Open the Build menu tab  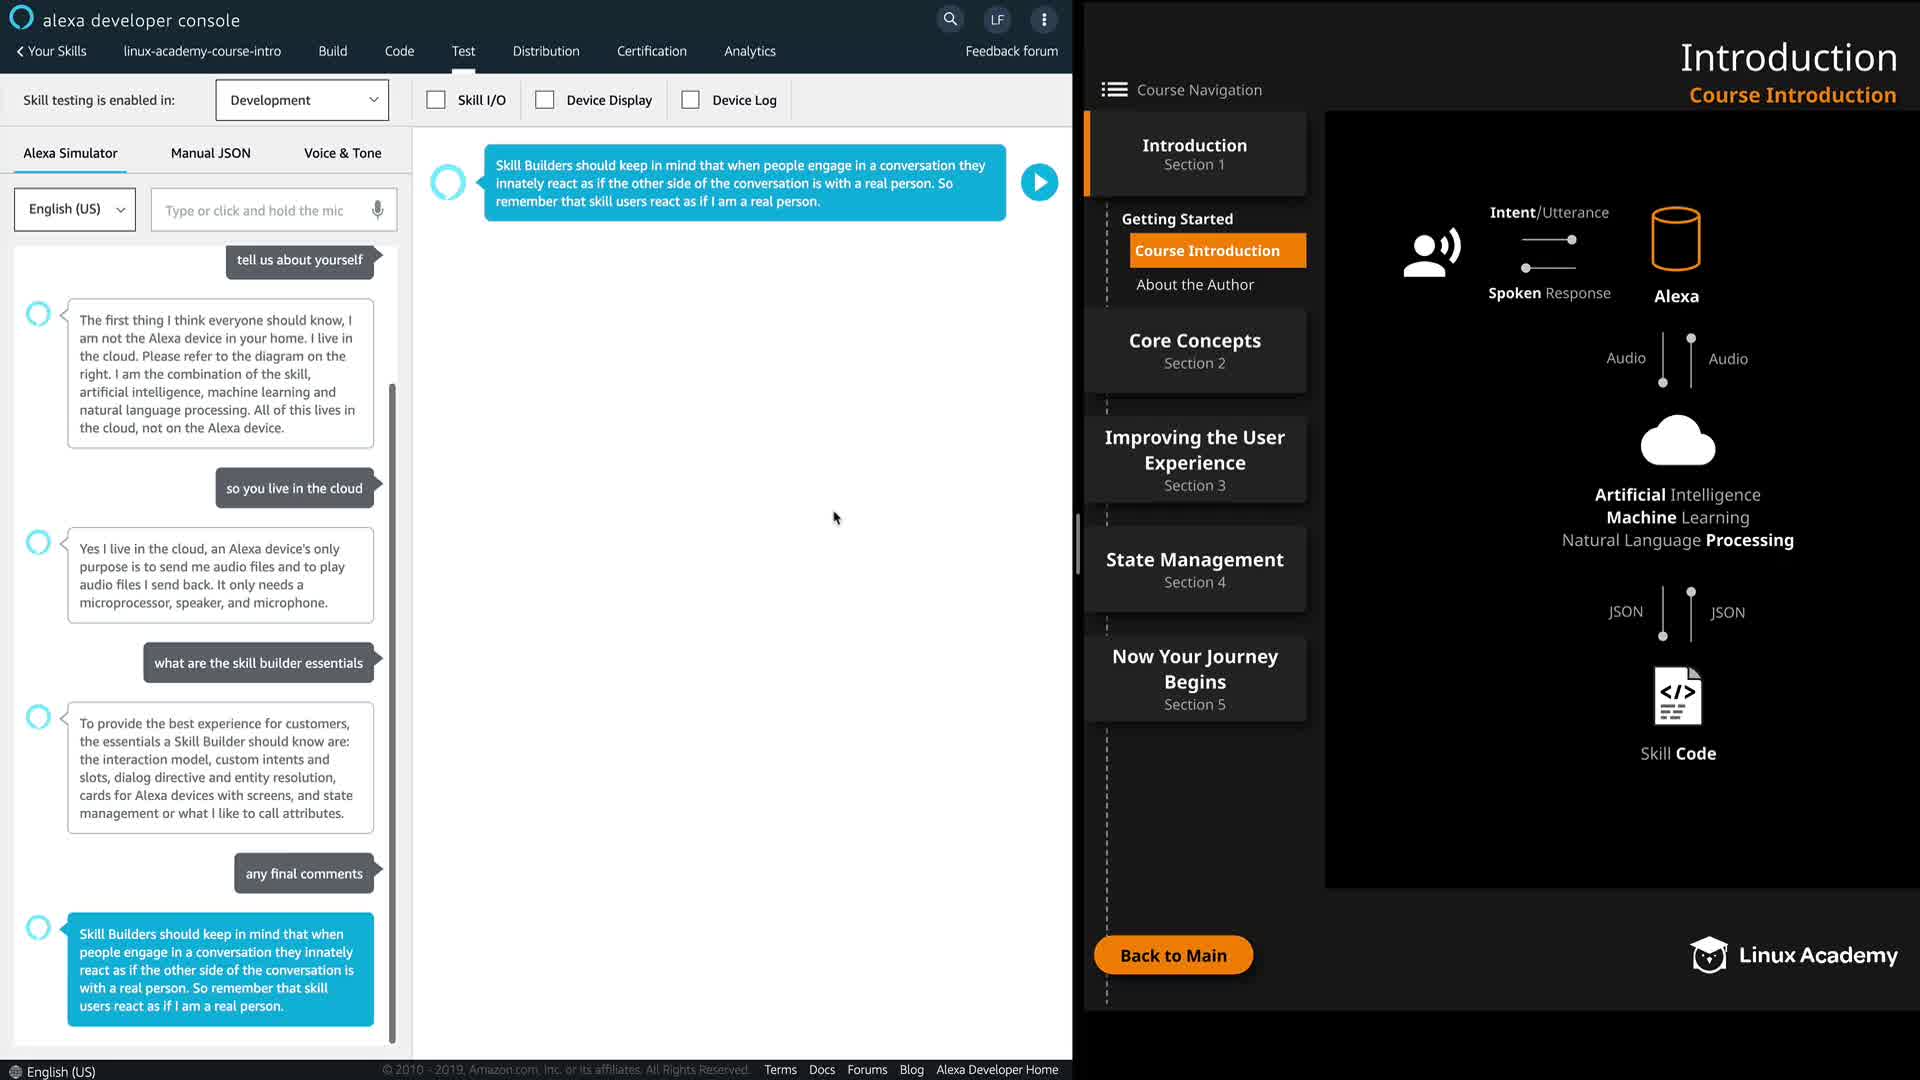pyautogui.click(x=333, y=51)
